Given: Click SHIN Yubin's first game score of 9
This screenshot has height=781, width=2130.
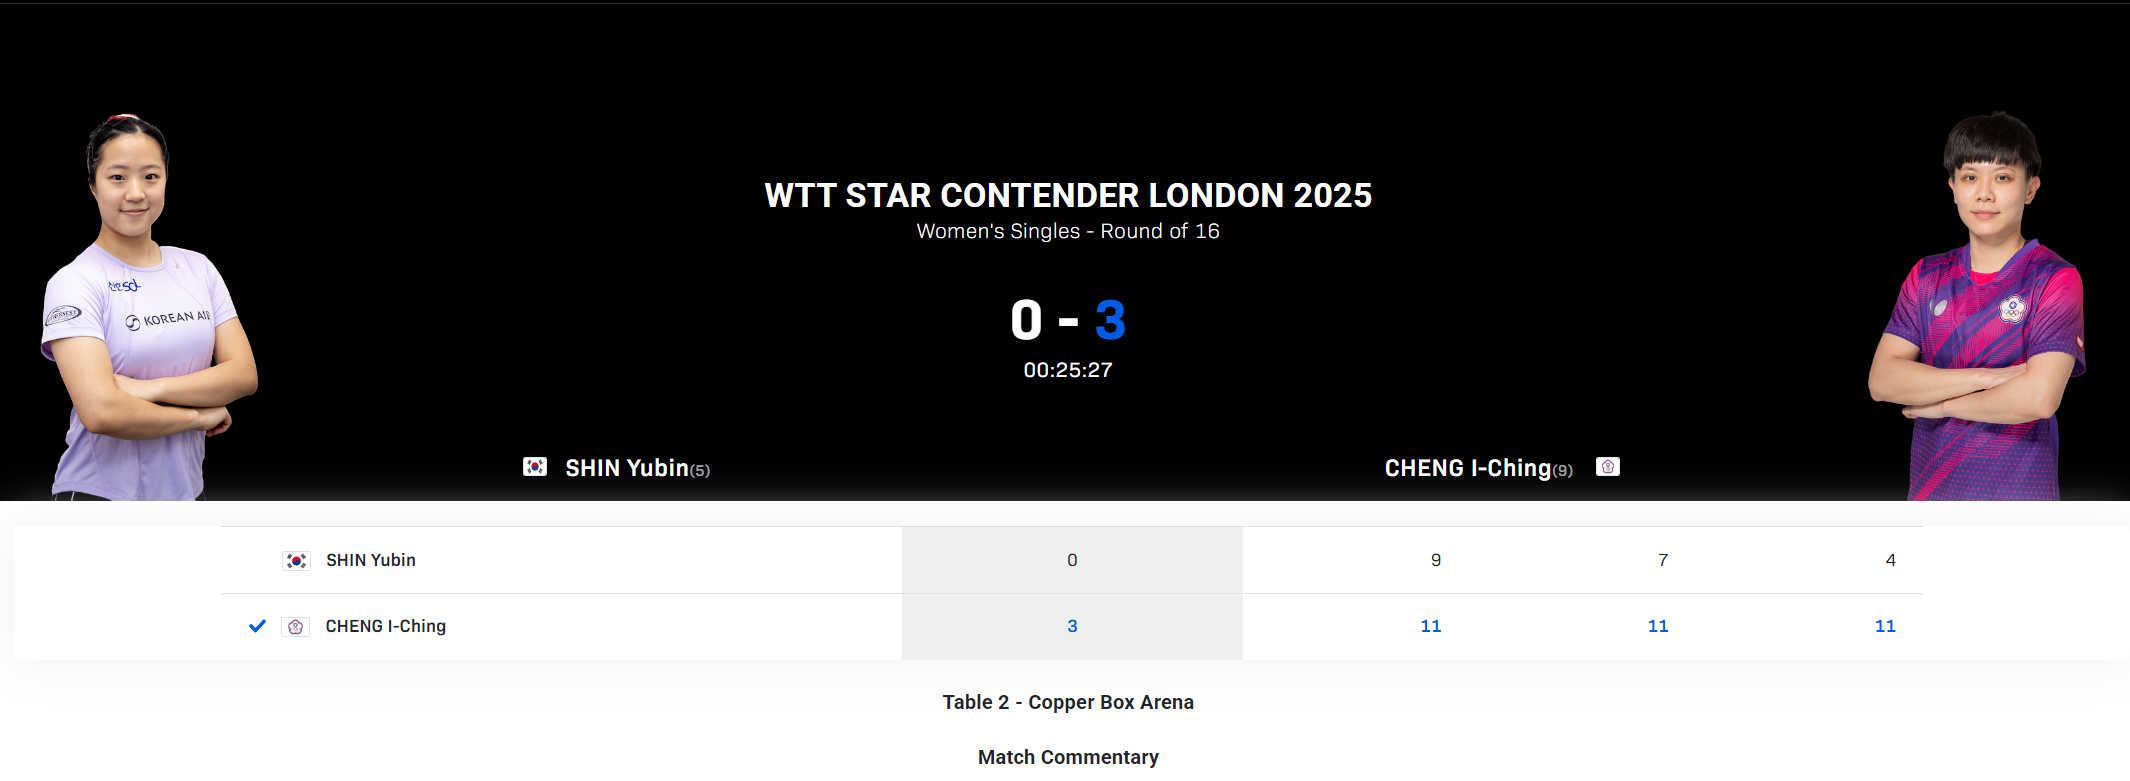Looking at the screenshot, I should pyautogui.click(x=1436, y=560).
